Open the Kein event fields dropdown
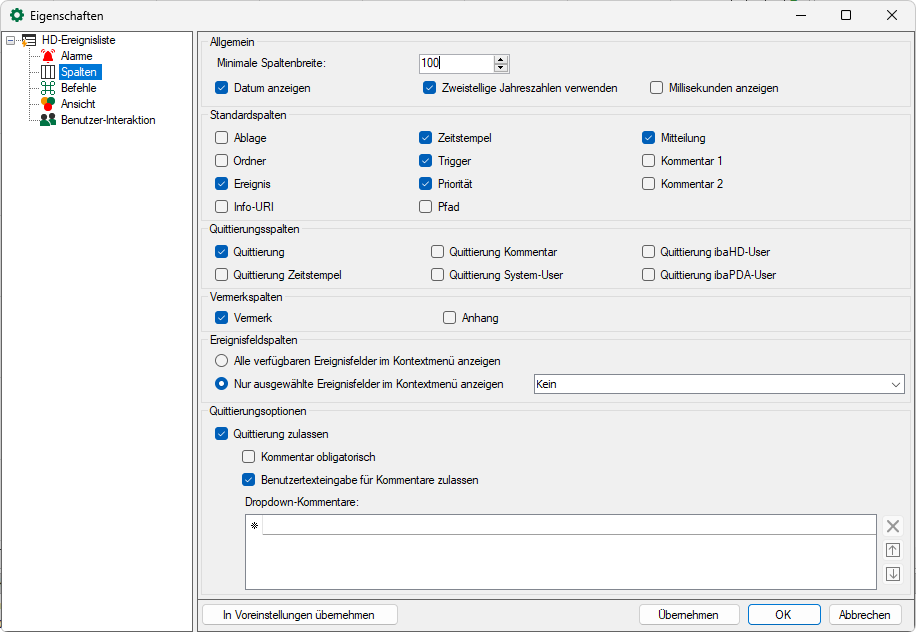The image size is (916, 632). pyautogui.click(x=718, y=384)
